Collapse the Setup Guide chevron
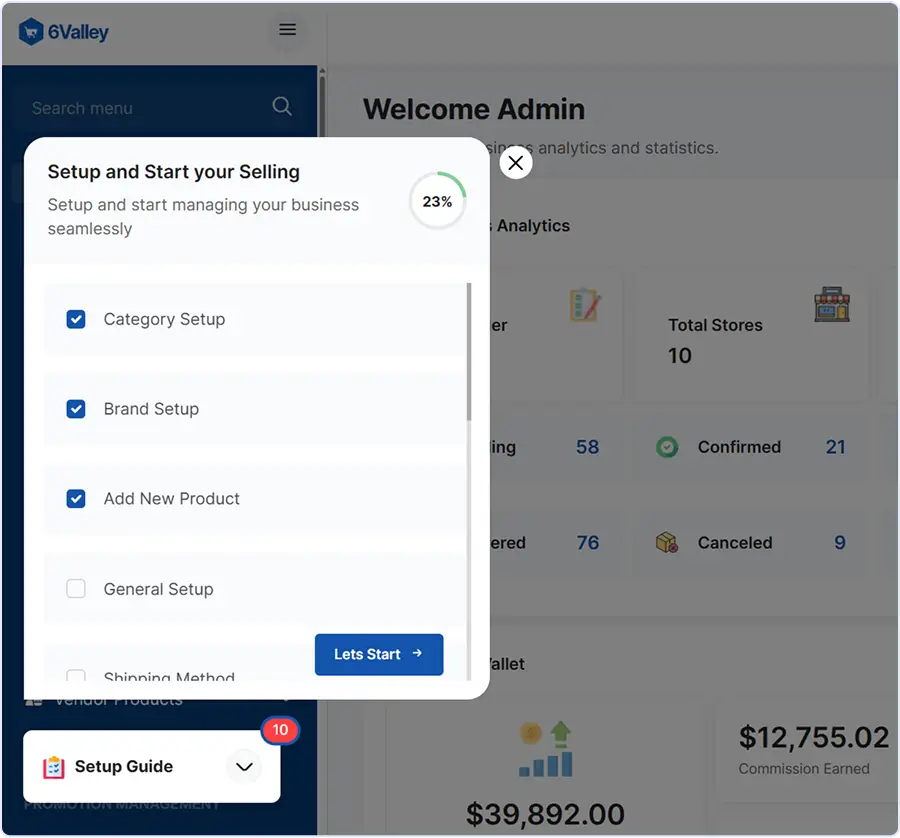 tap(244, 767)
